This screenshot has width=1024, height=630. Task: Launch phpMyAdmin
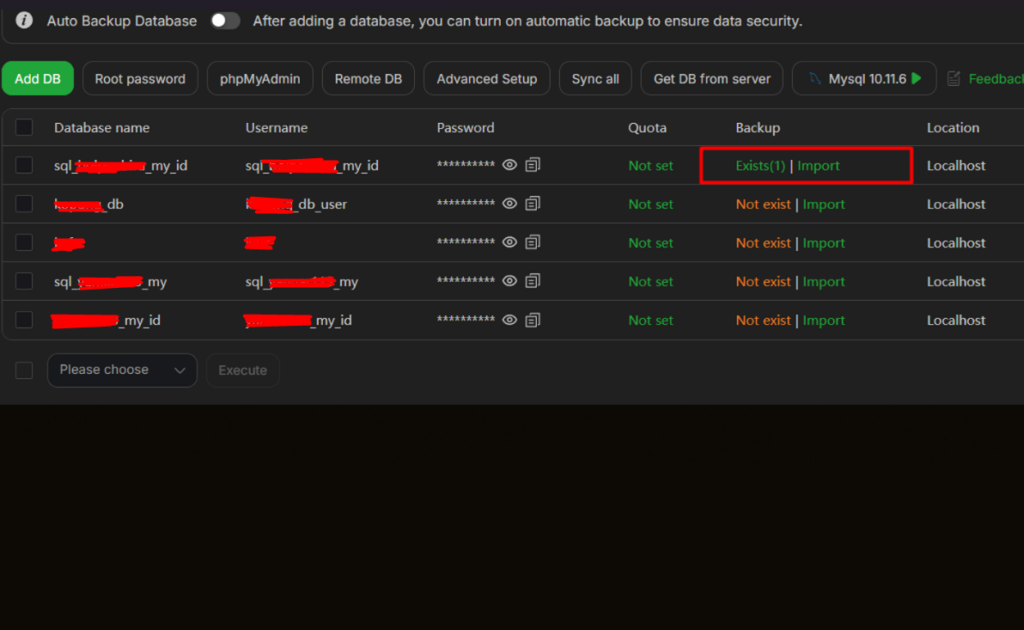click(x=260, y=79)
